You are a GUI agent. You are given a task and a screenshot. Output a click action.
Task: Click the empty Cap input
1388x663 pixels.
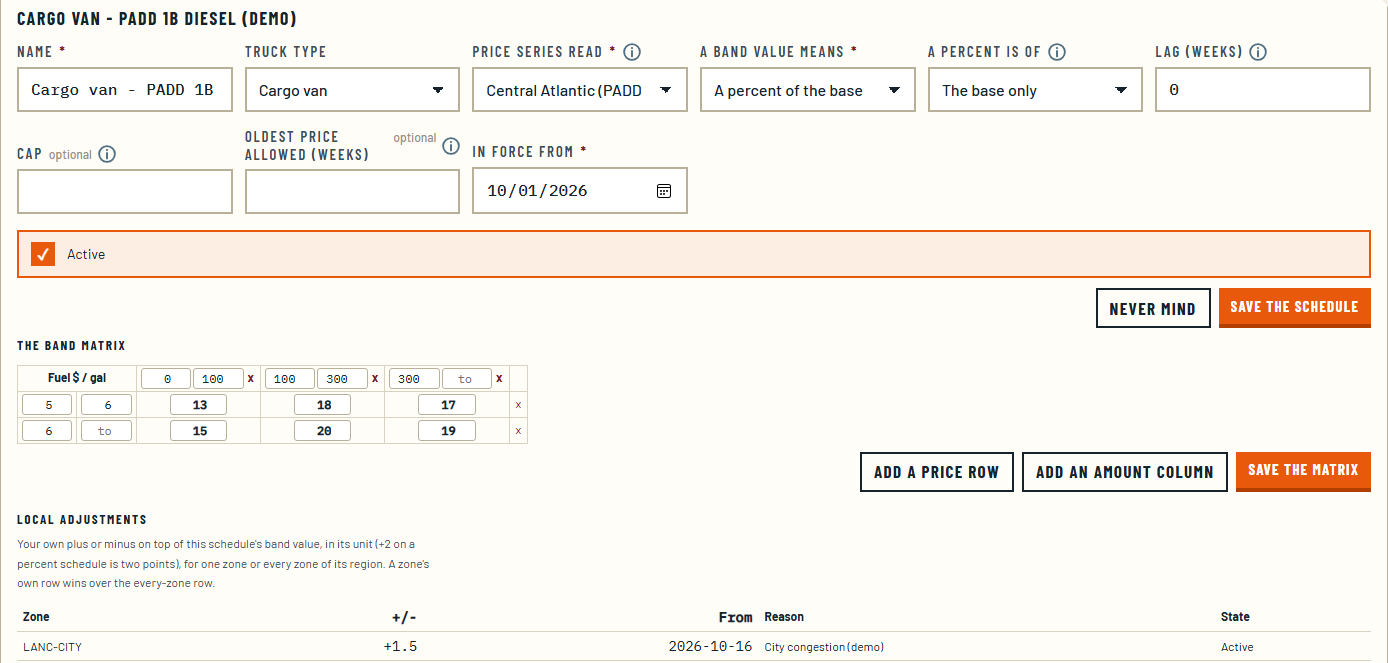[125, 191]
